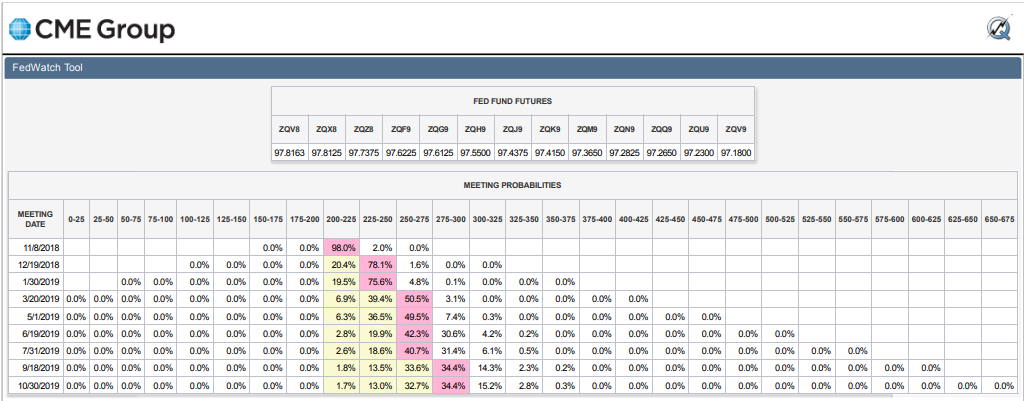This screenshot has width=1024, height=401.
Task: Select the FedWatch Tool title bar
Action: point(512,68)
